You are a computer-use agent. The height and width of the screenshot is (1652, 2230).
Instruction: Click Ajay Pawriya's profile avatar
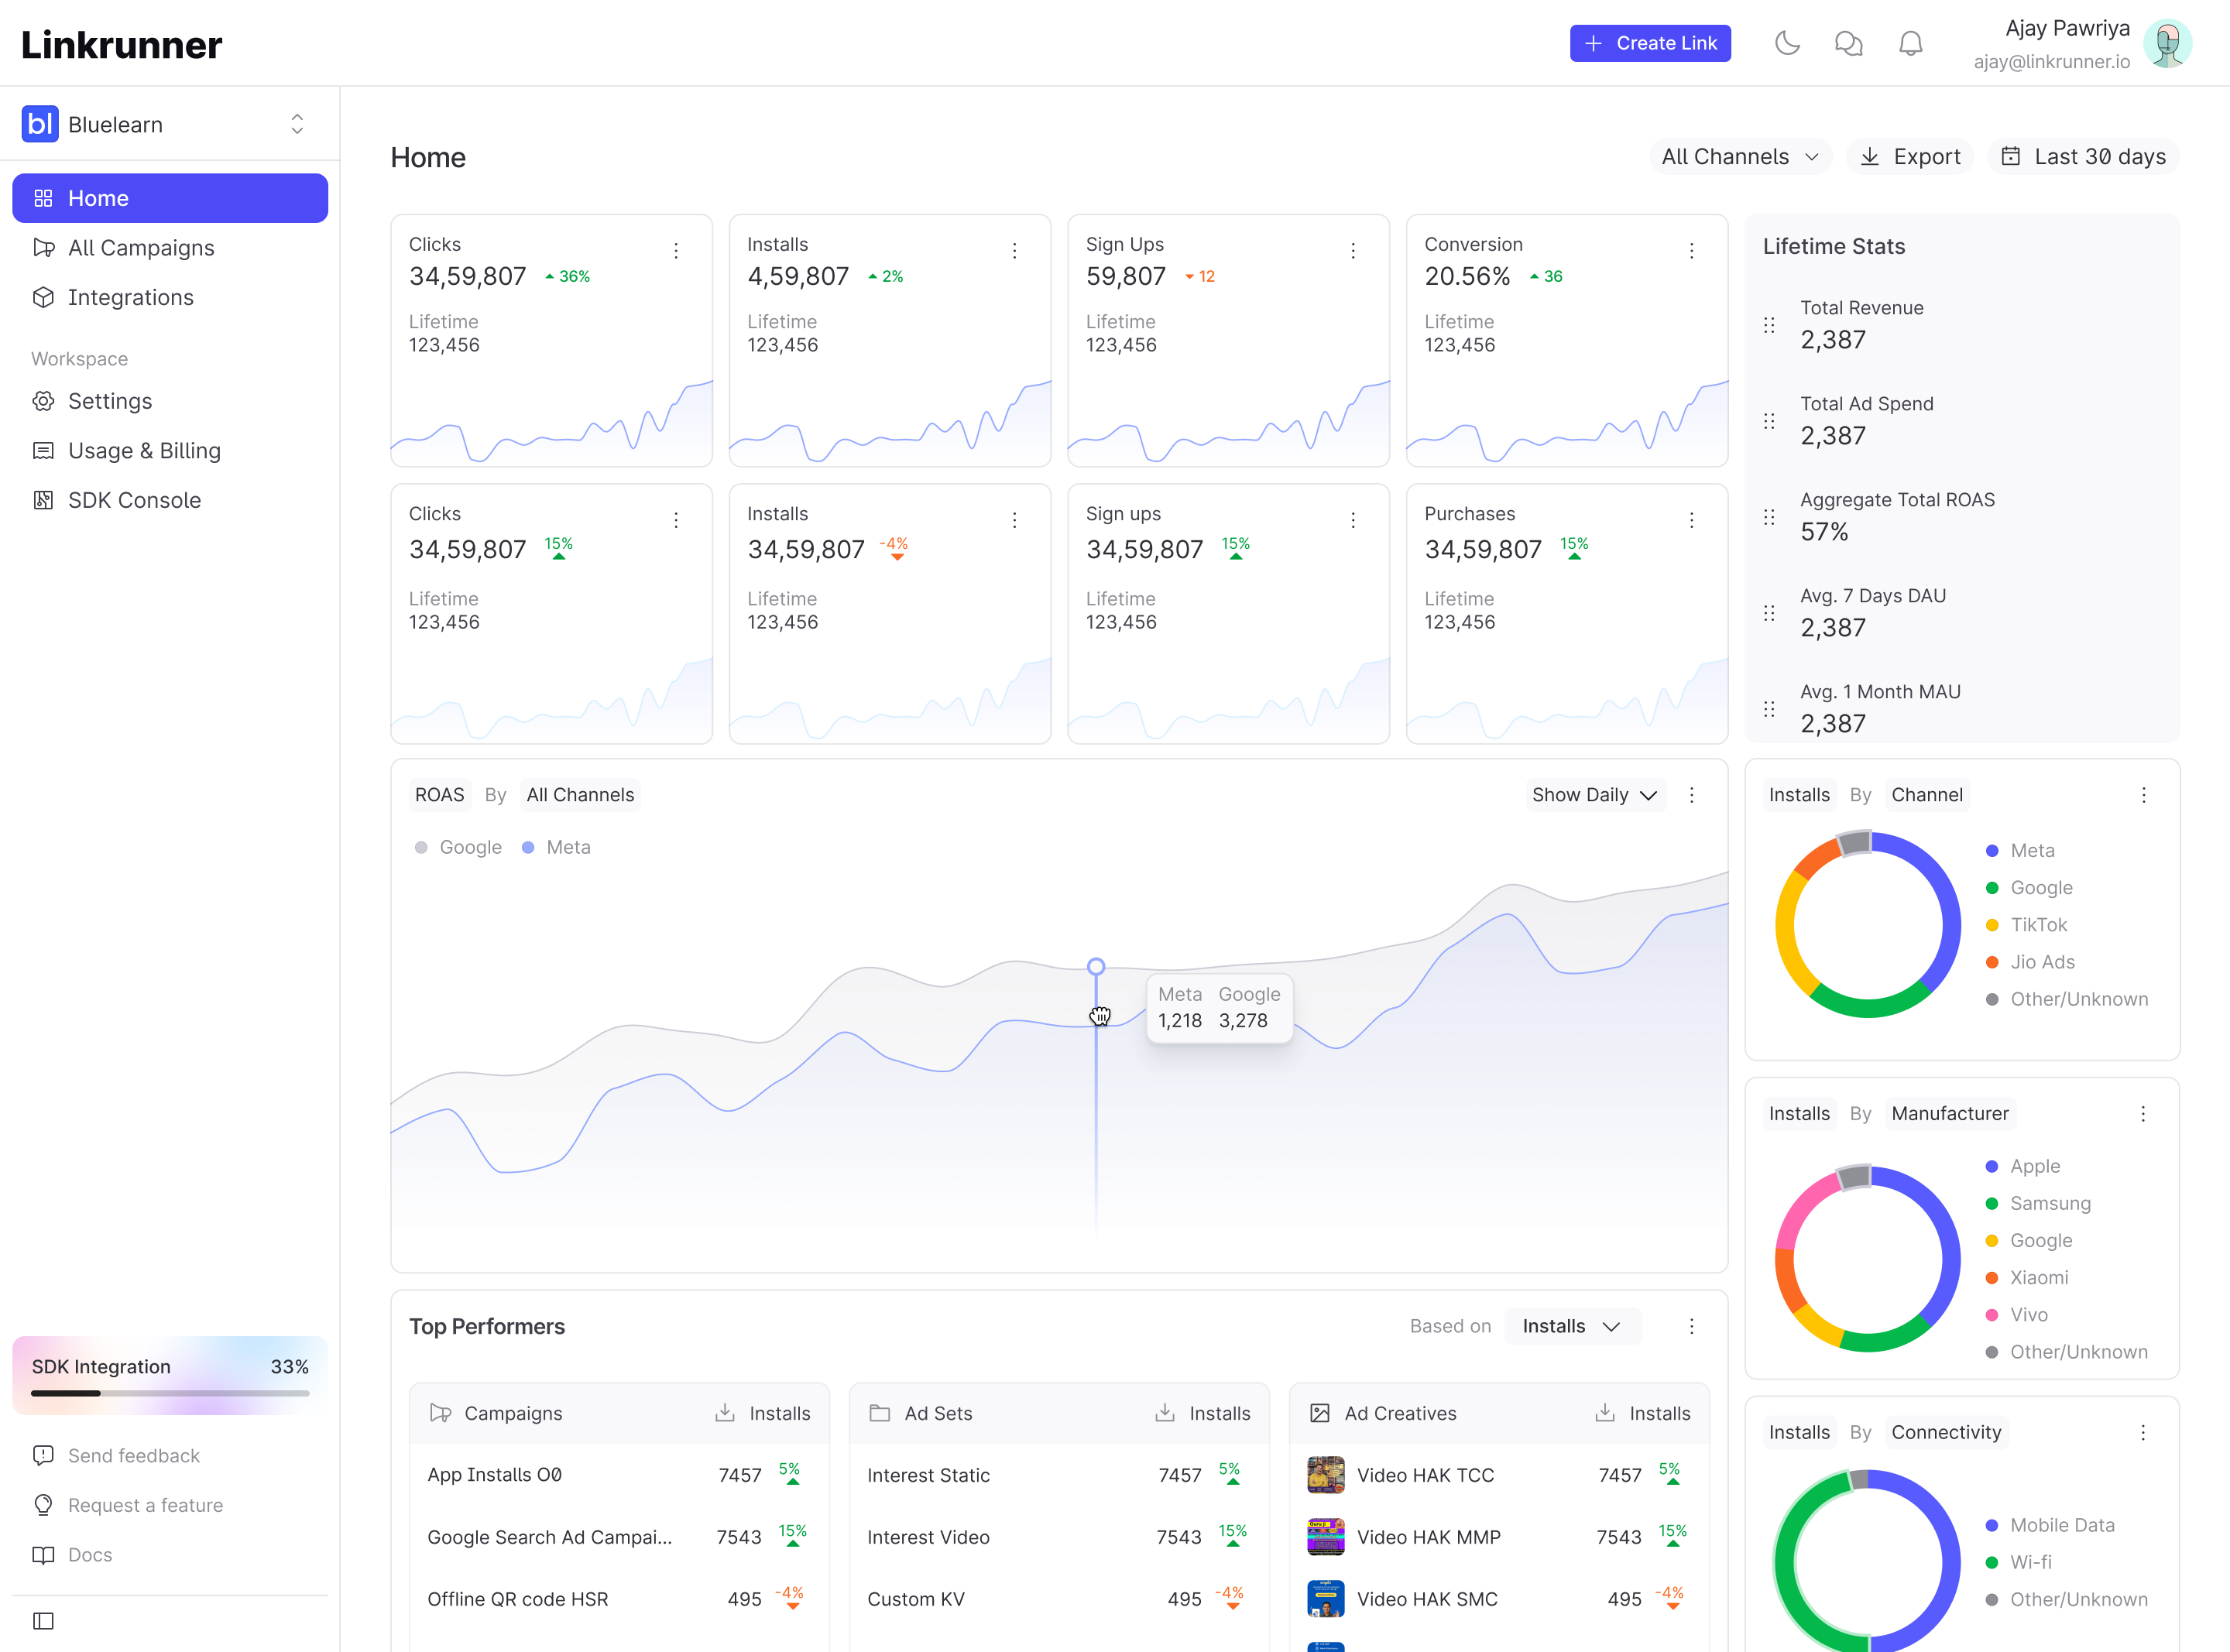point(2167,43)
